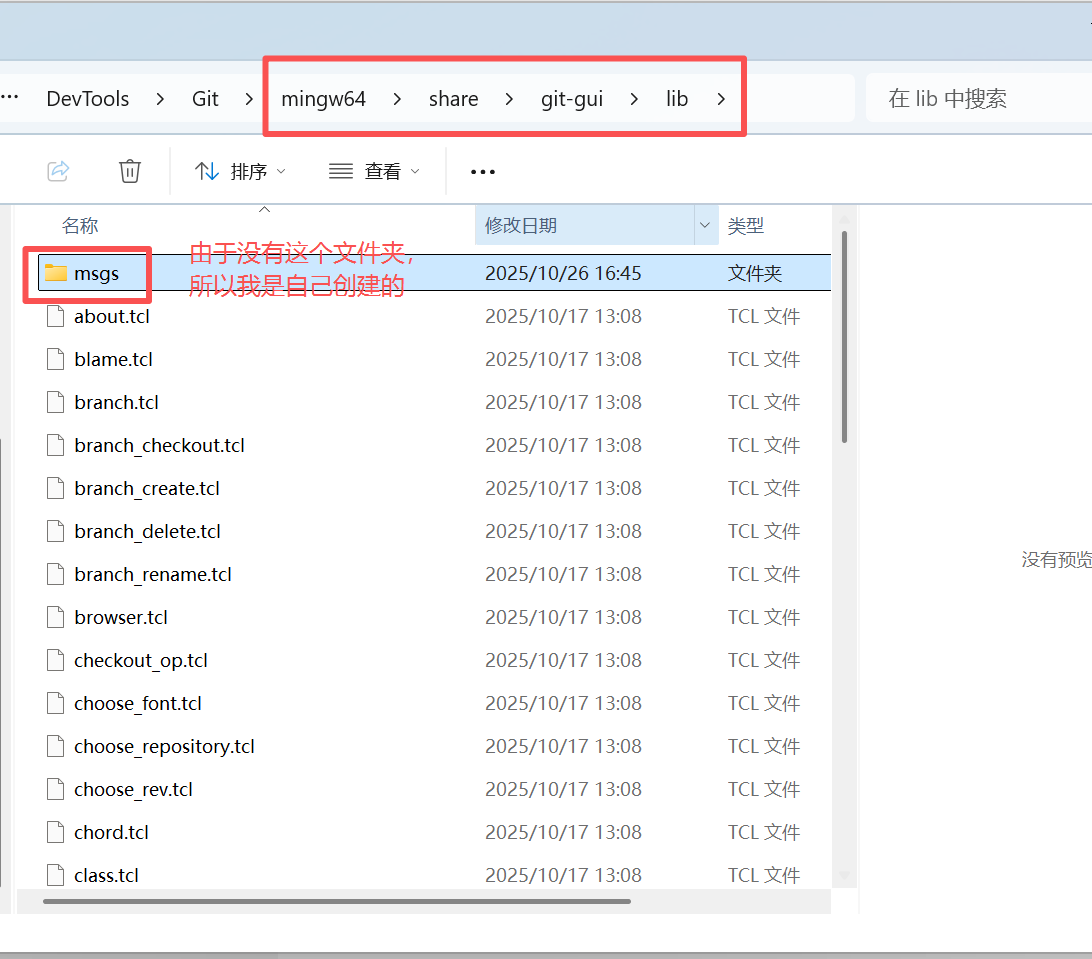Click the scroll-down arrow of vertical scrollbar
This screenshot has width=1092, height=959.
(844, 875)
